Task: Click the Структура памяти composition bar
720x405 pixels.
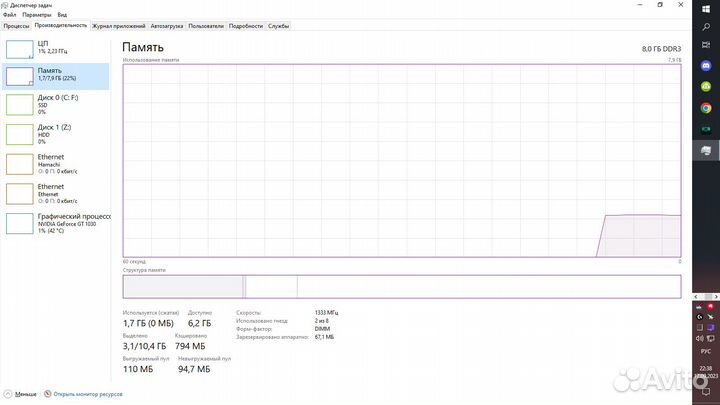Action: (402, 287)
